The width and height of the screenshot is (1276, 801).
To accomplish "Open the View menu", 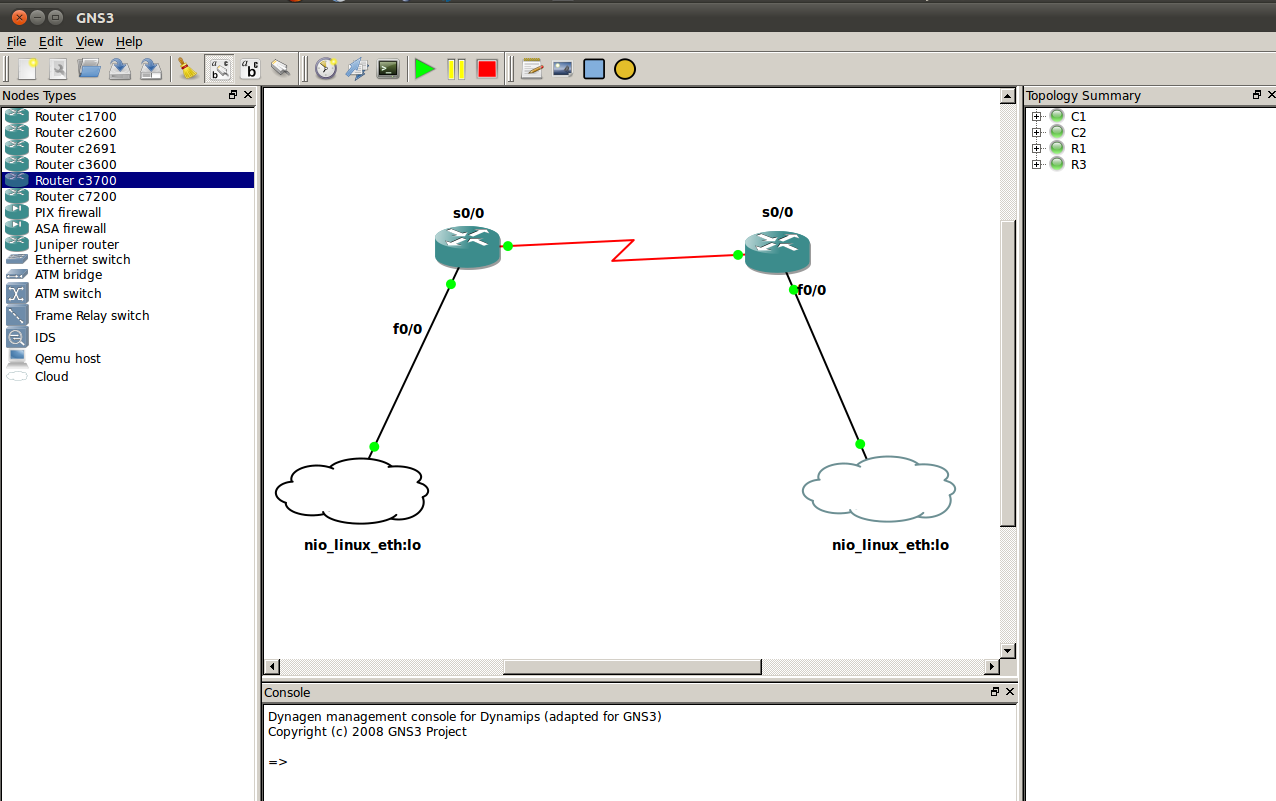I will click(x=90, y=42).
